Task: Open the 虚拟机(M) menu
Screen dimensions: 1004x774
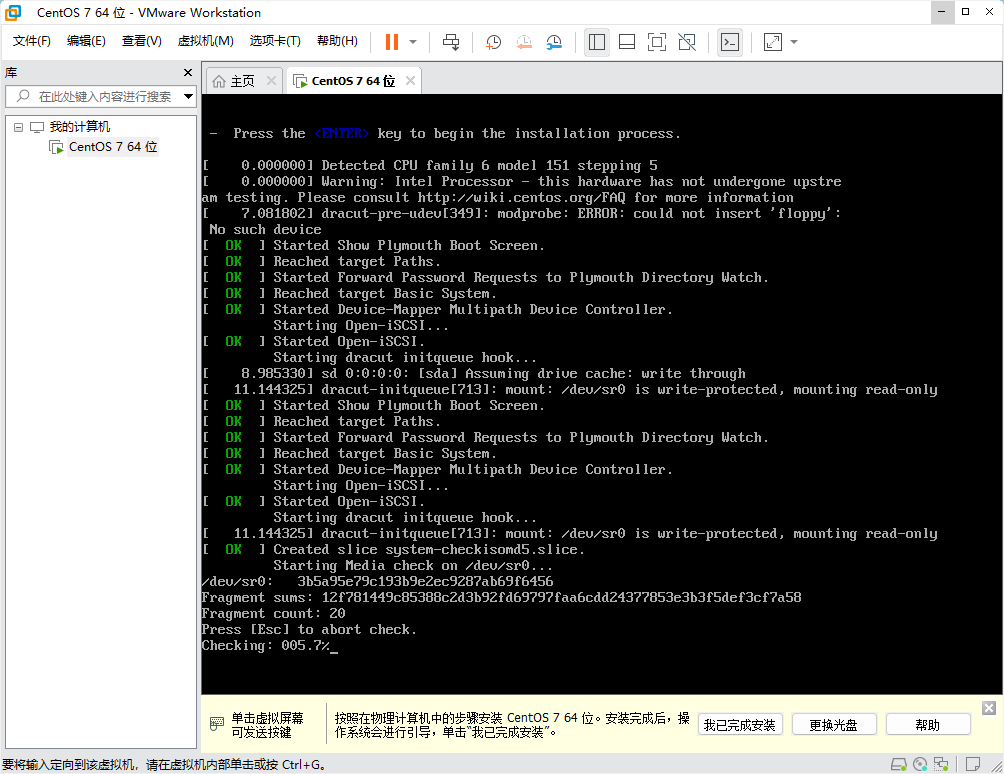Action: [x=205, y=41]
